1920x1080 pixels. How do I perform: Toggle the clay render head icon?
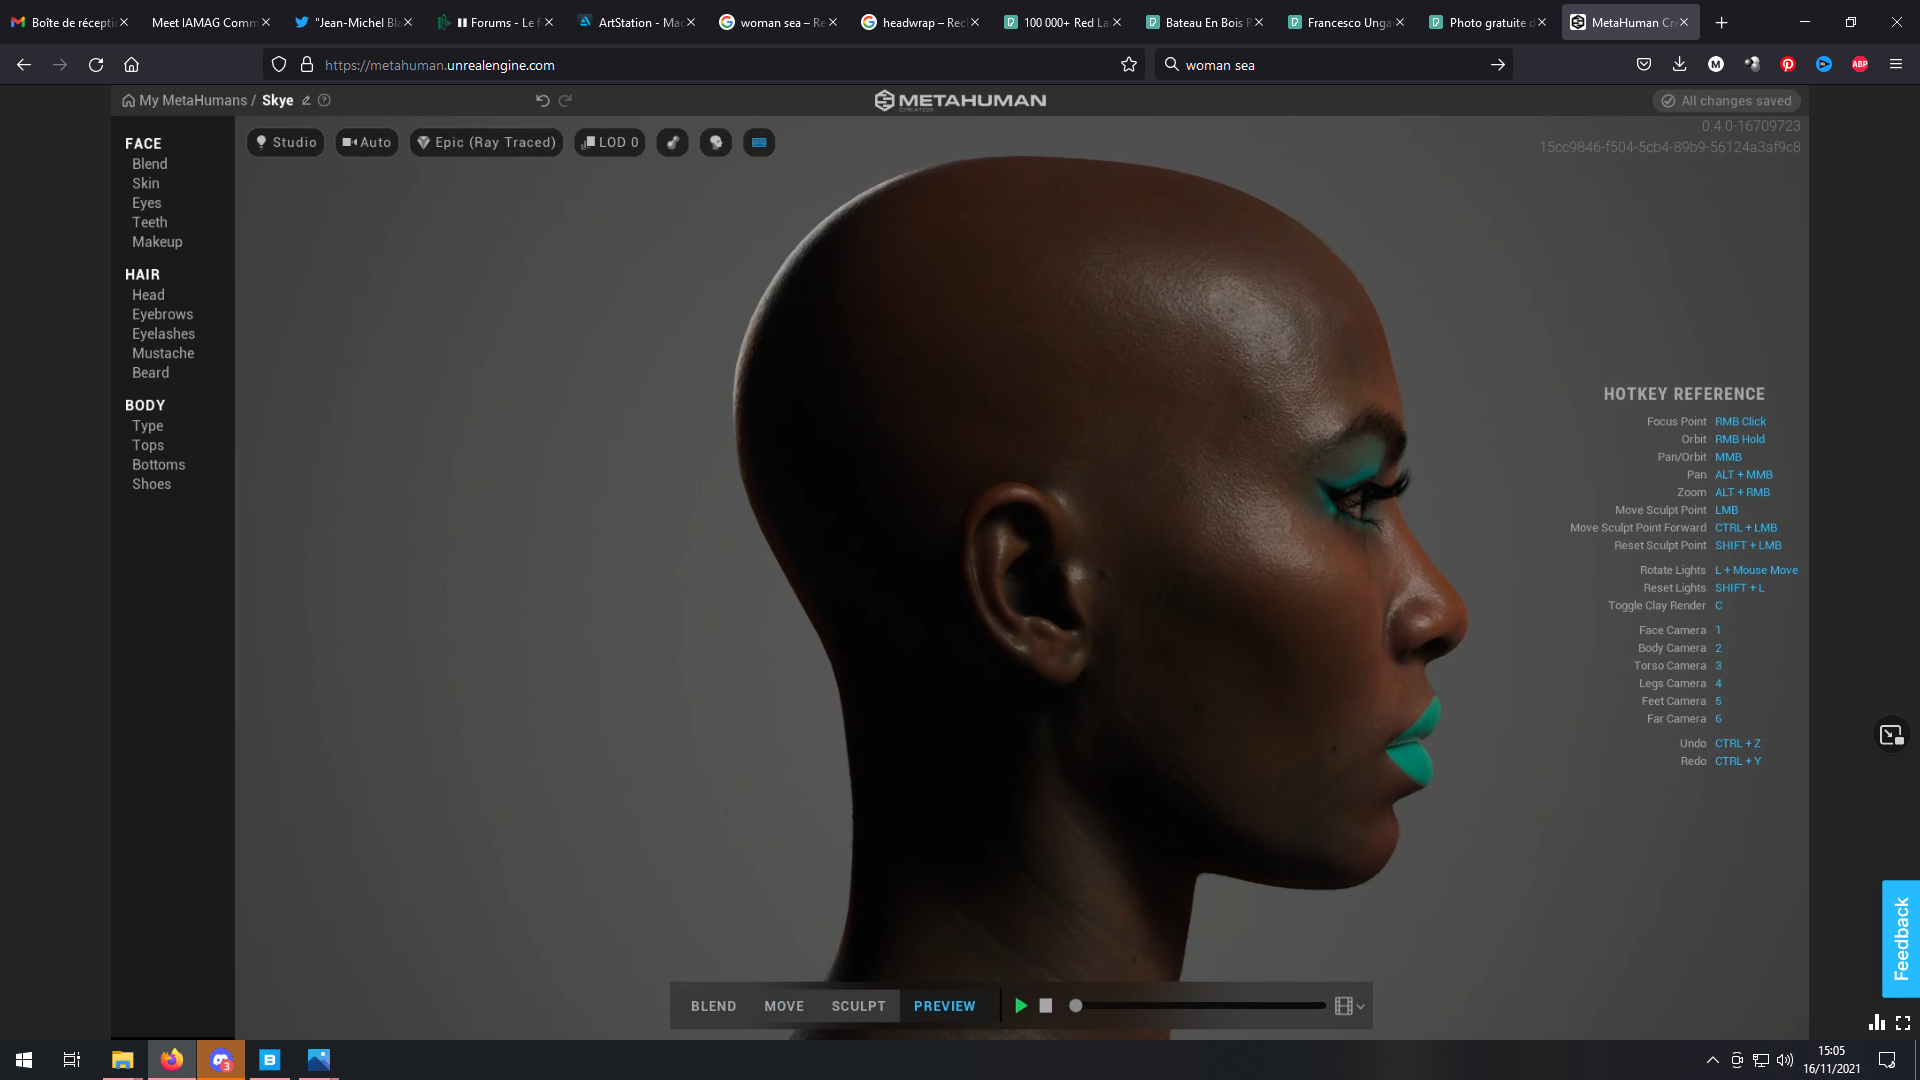point(716,142)
